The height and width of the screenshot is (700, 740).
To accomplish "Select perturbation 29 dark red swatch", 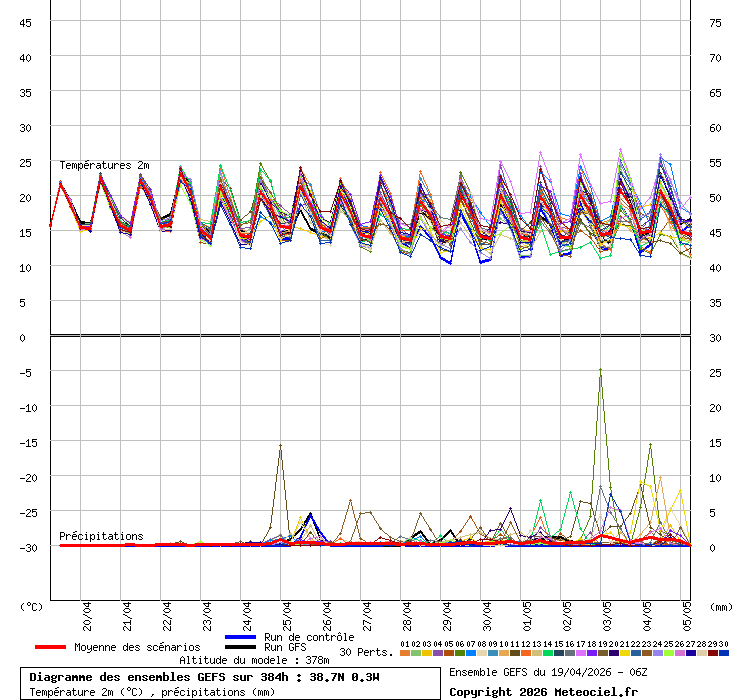I will [x=713, y=653].
